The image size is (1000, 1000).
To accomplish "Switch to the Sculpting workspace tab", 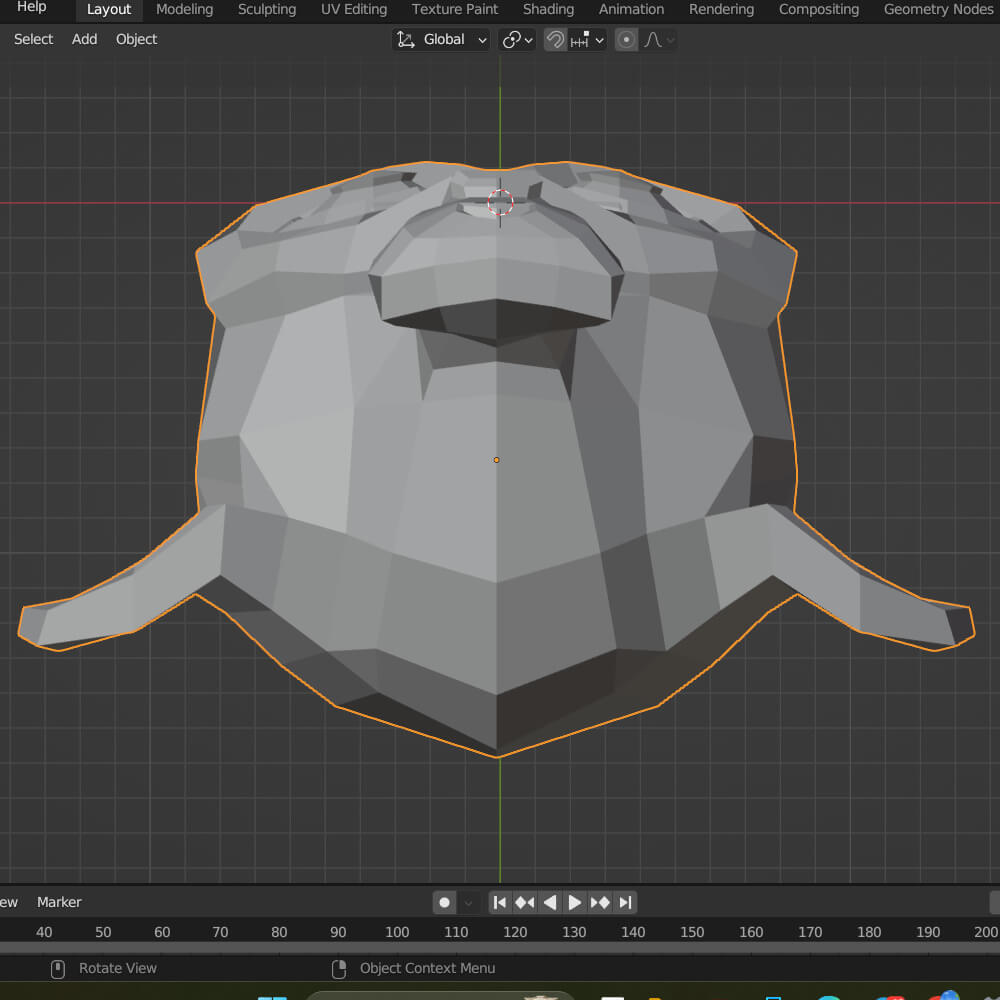I will 266,10.
